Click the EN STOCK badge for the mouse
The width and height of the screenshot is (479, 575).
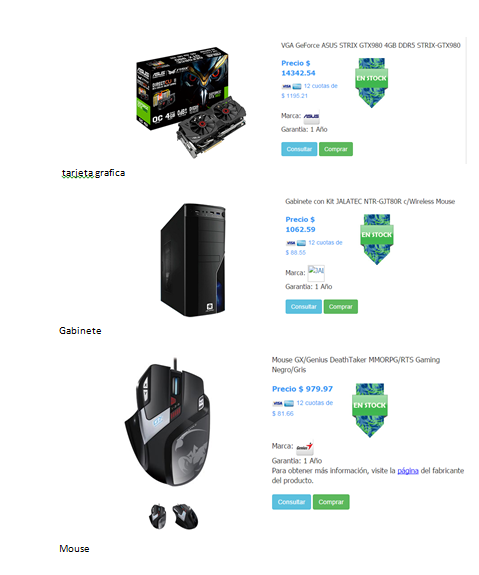coord(370,410)
